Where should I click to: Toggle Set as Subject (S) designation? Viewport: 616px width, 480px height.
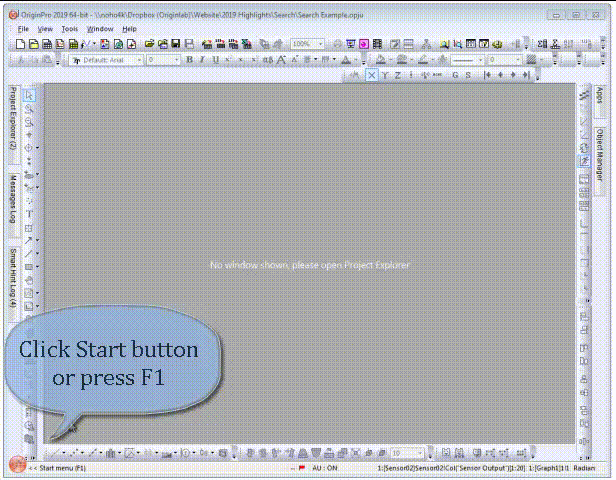pos(468,75)
